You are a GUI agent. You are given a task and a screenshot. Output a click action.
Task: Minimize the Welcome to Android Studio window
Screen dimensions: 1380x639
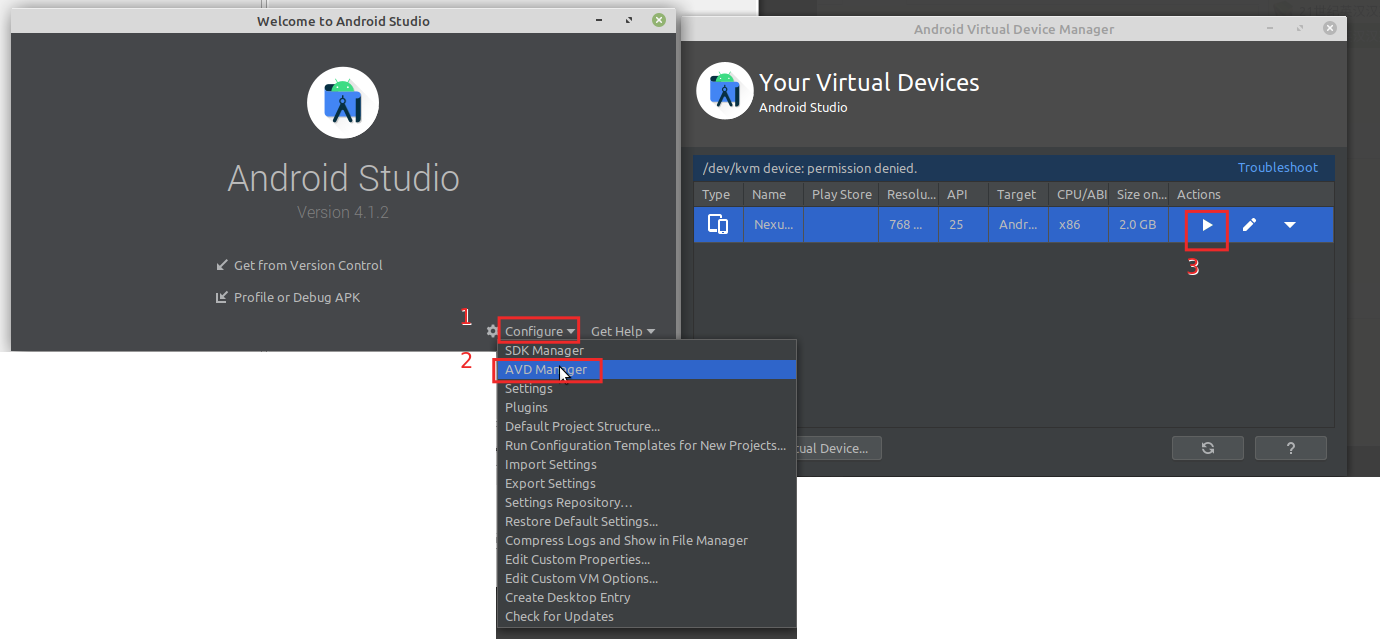pos(598,21)
